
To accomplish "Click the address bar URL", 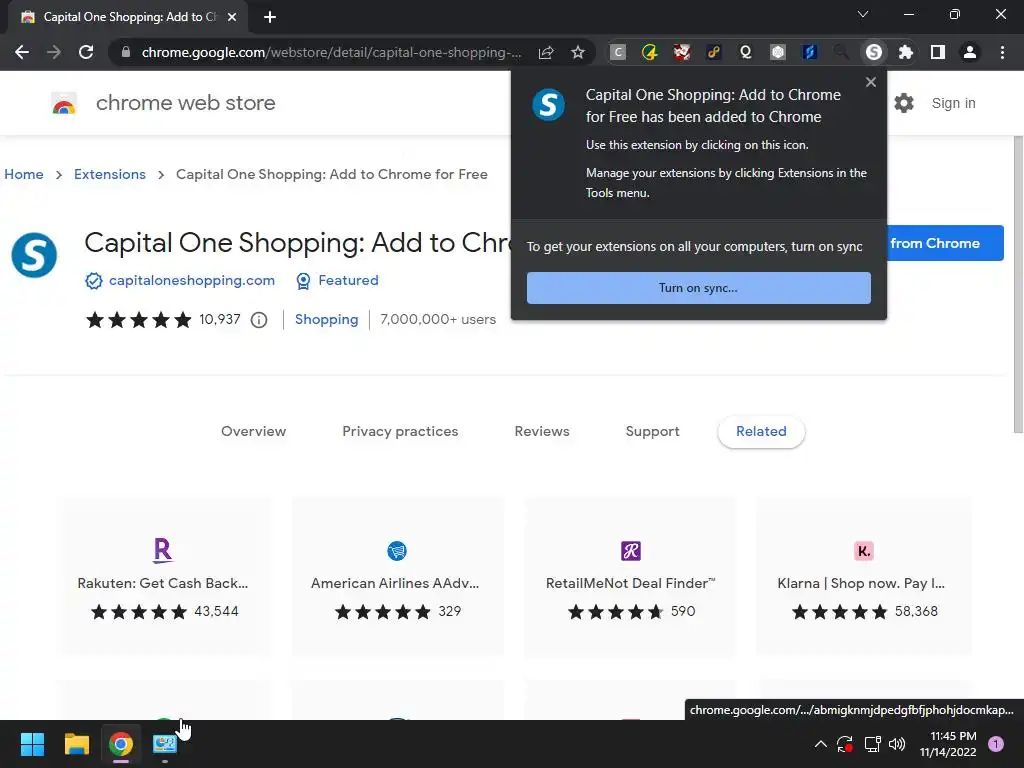I will (x=331, y=52).
